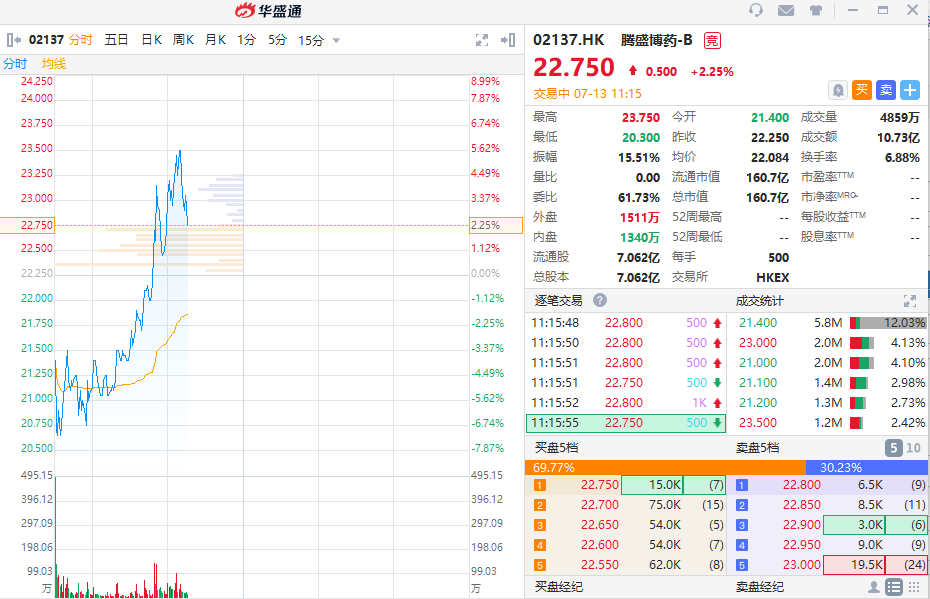This screenshot has height=599, width=930.
Task: Click the orange 买 buy button
Action: point(862,90)
